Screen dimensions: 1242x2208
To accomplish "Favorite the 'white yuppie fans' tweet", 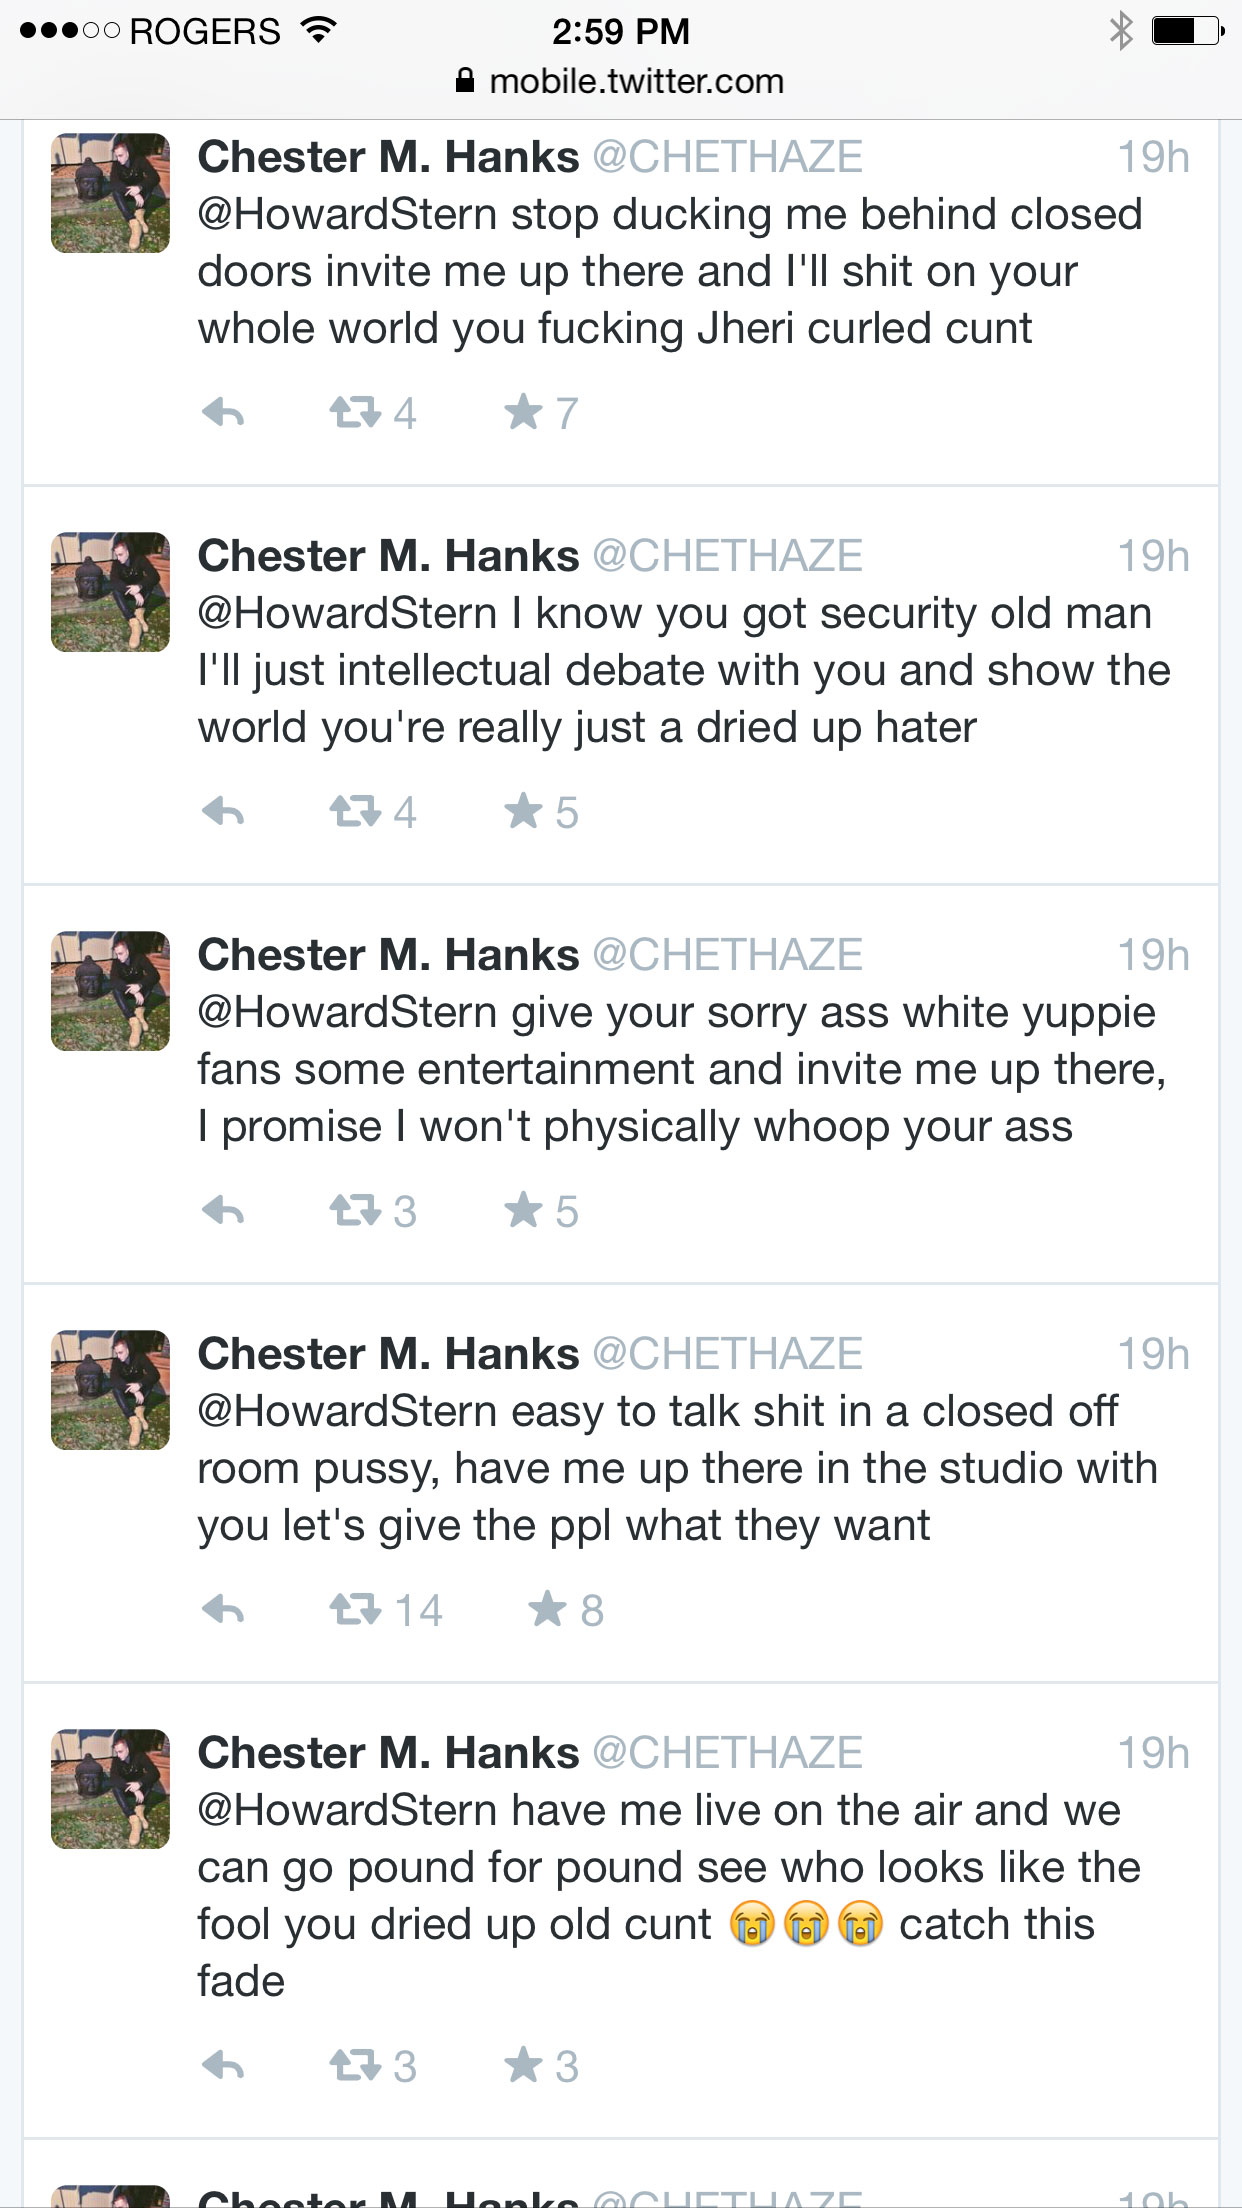I will 523,1210.
